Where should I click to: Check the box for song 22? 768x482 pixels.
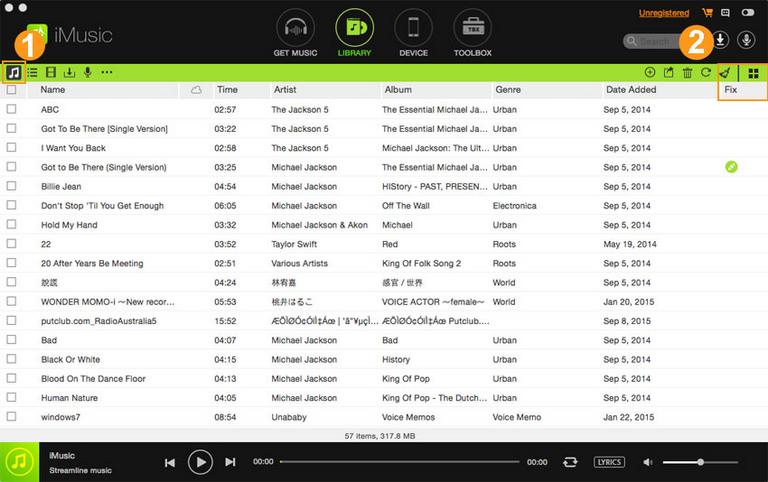(11, 243)
